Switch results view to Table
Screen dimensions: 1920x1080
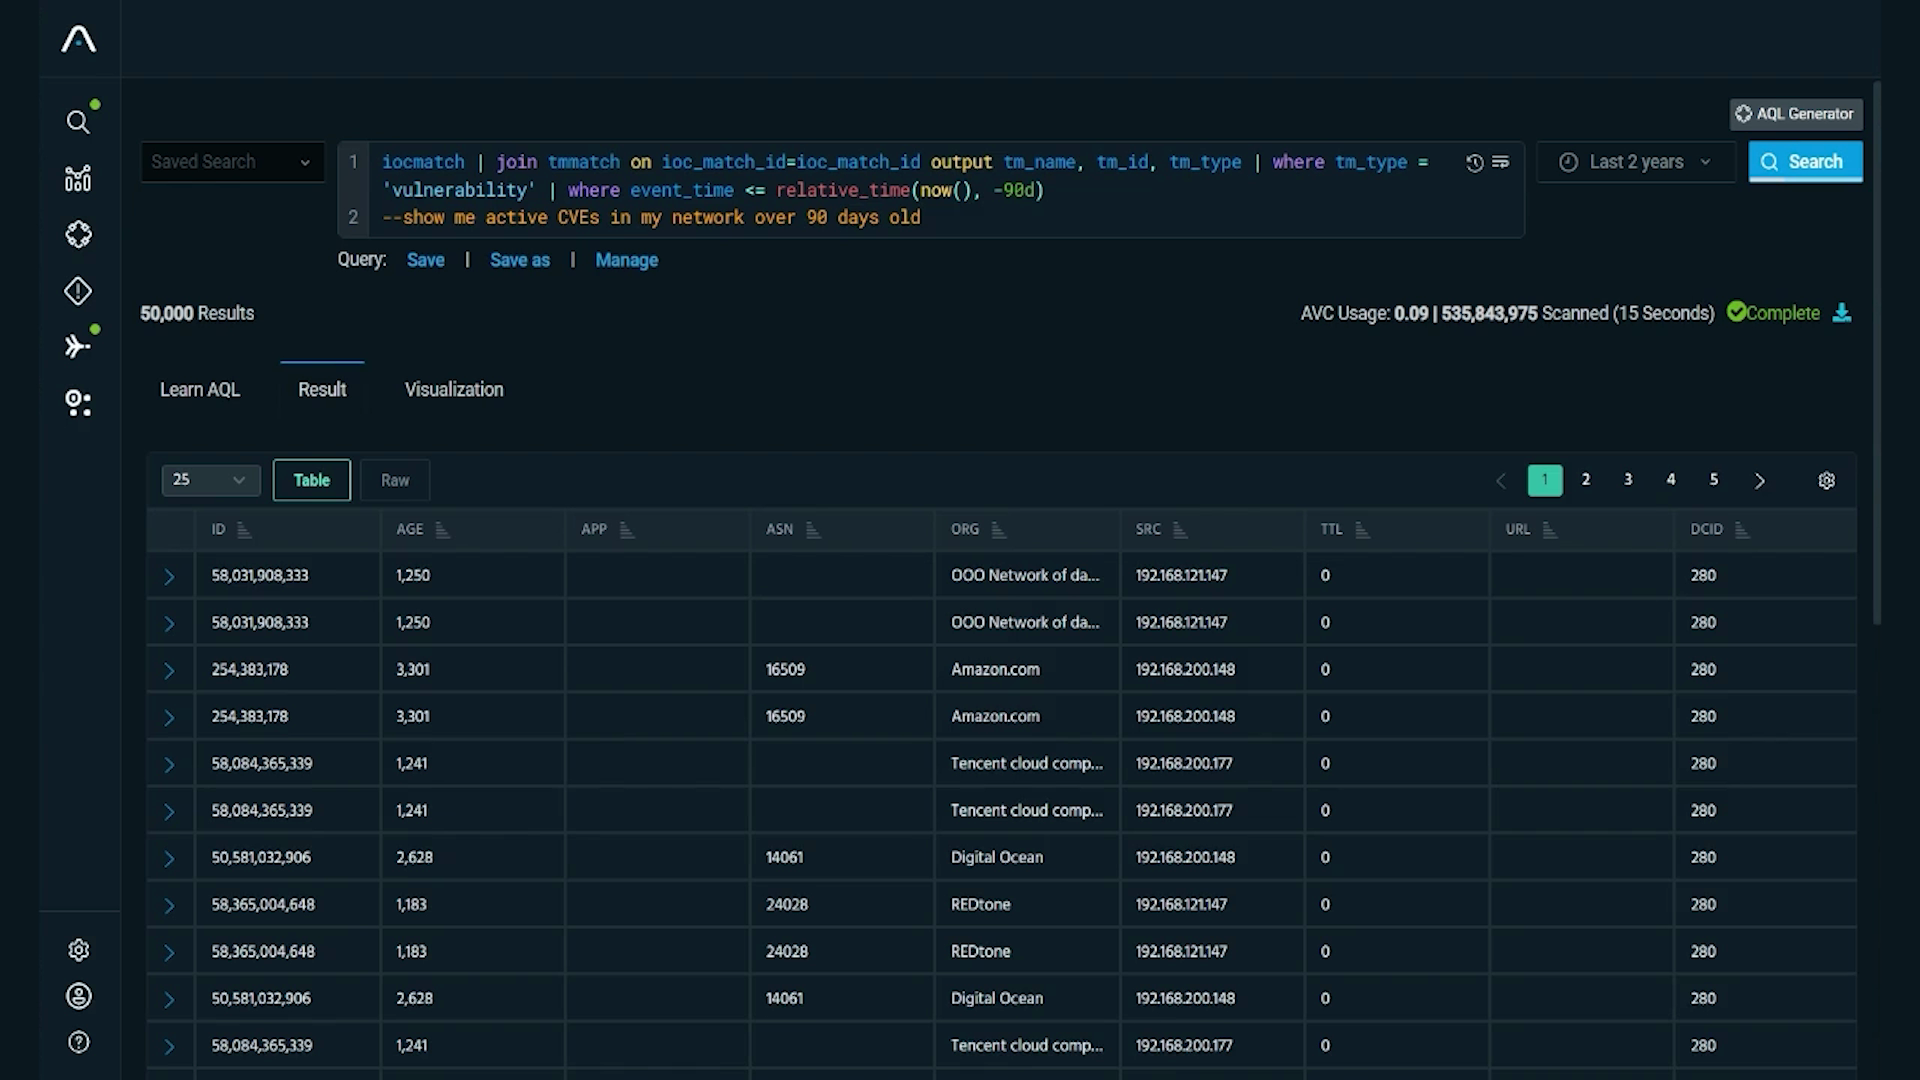point(311,480)
